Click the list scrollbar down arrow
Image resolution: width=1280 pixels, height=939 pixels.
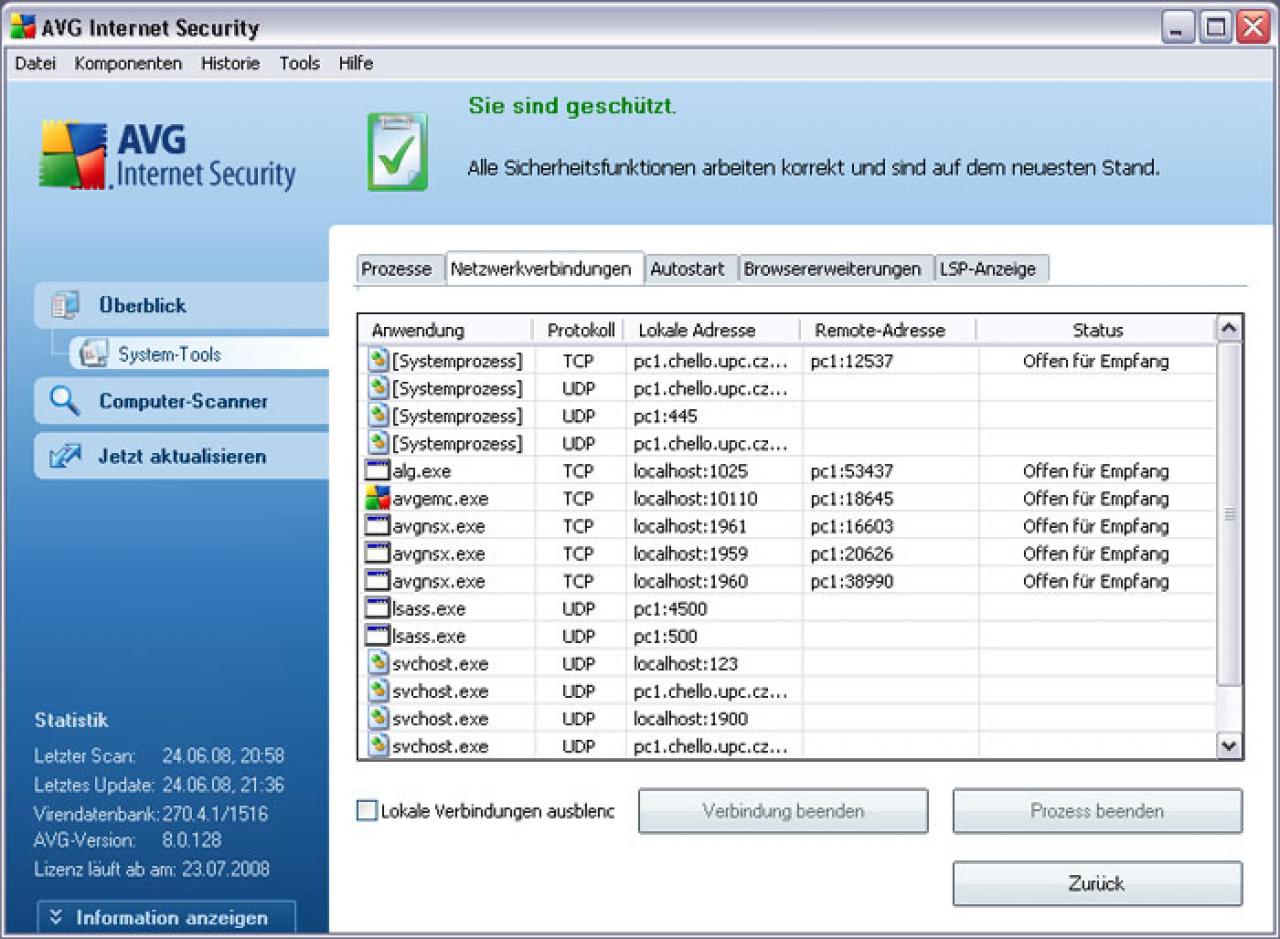click(1230, 745)
